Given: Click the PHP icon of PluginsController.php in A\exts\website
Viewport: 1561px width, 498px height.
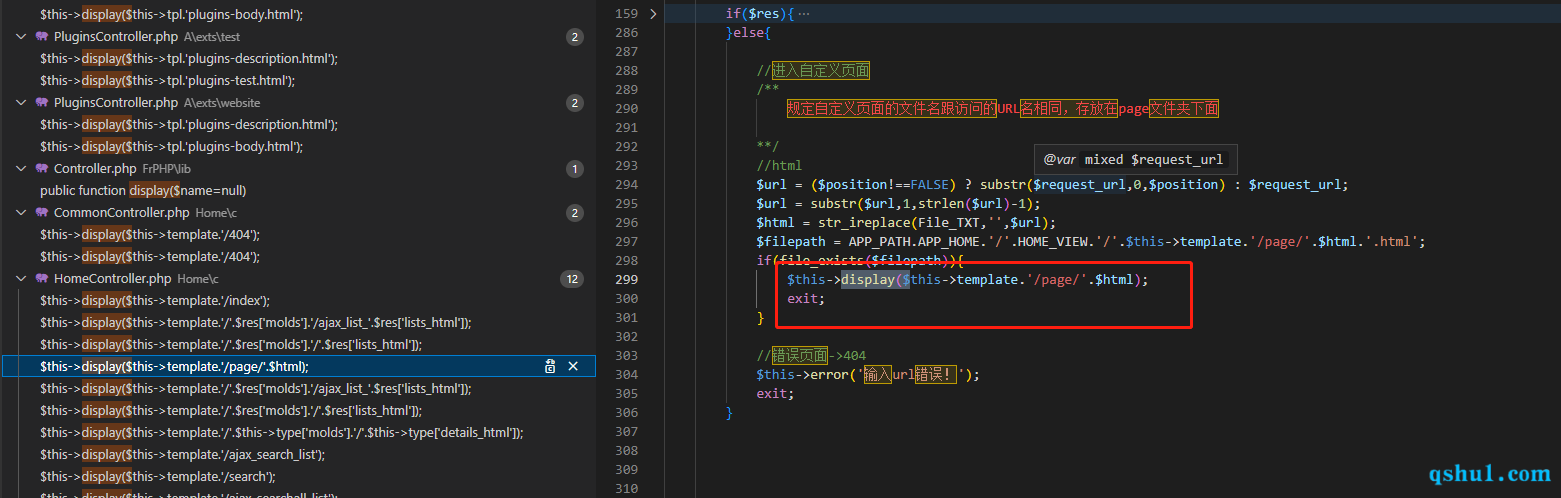Looking at the screenshot, I should pos(42,103).
